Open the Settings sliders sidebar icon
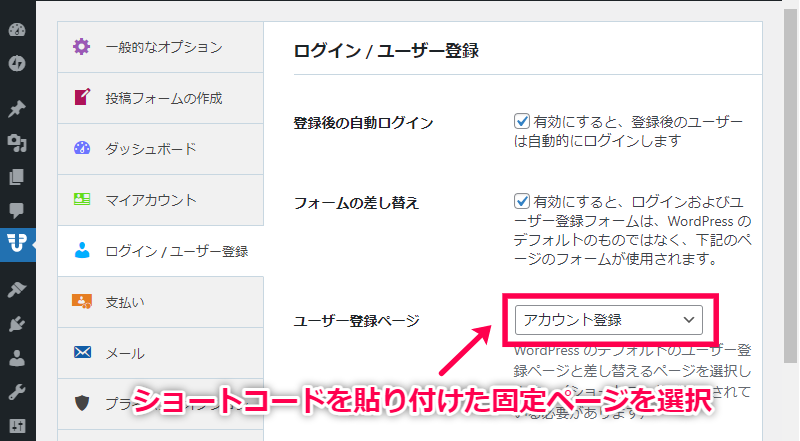Screen dimensions: 800x441 click(17, 426)
